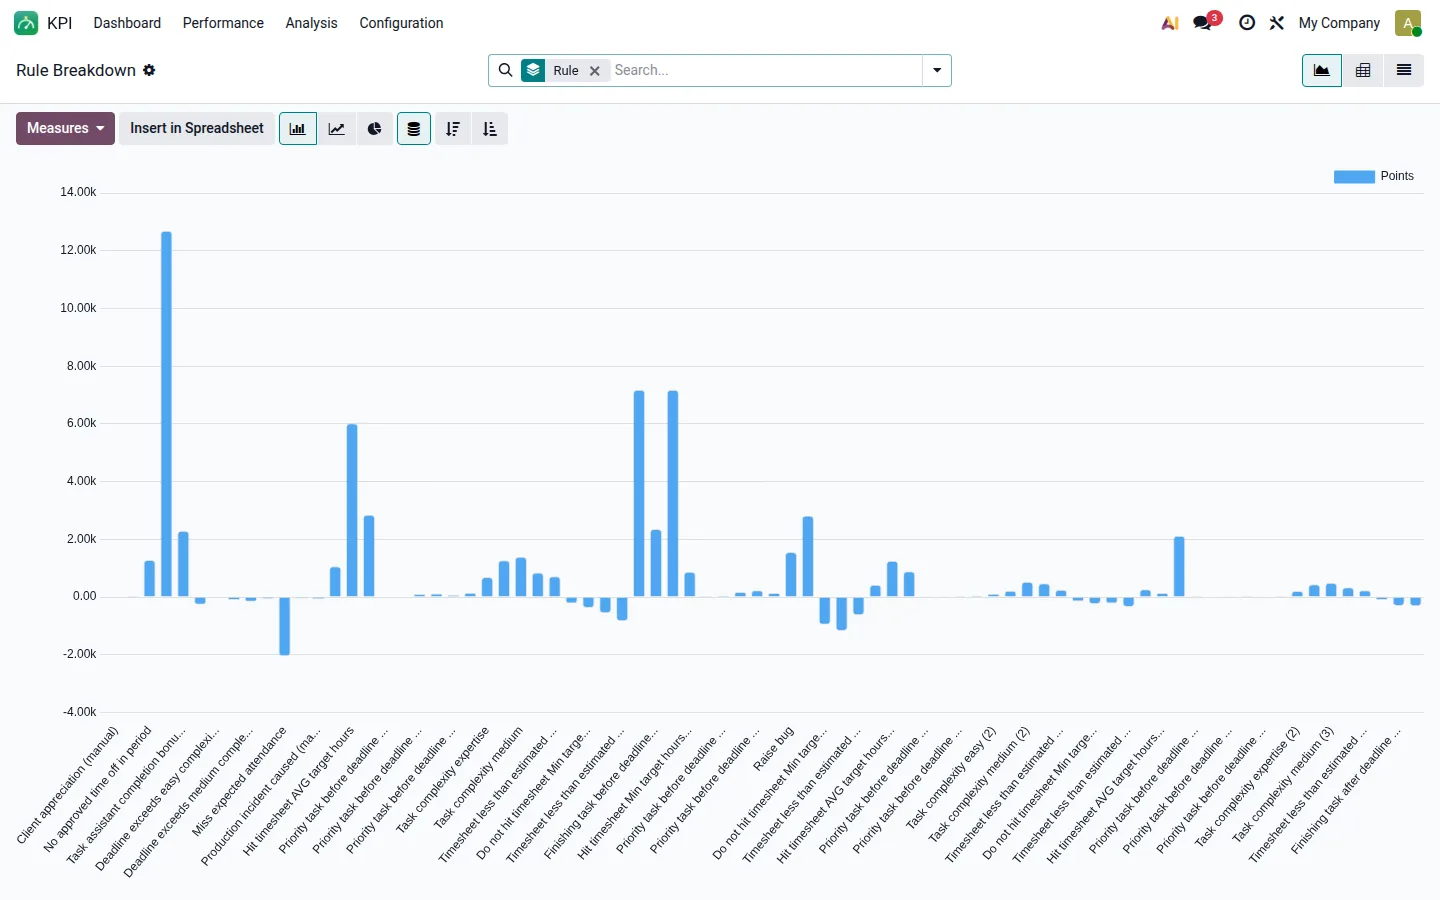Open the Measures dropdown
1440x900 pixels.
(x=65, y=129)
